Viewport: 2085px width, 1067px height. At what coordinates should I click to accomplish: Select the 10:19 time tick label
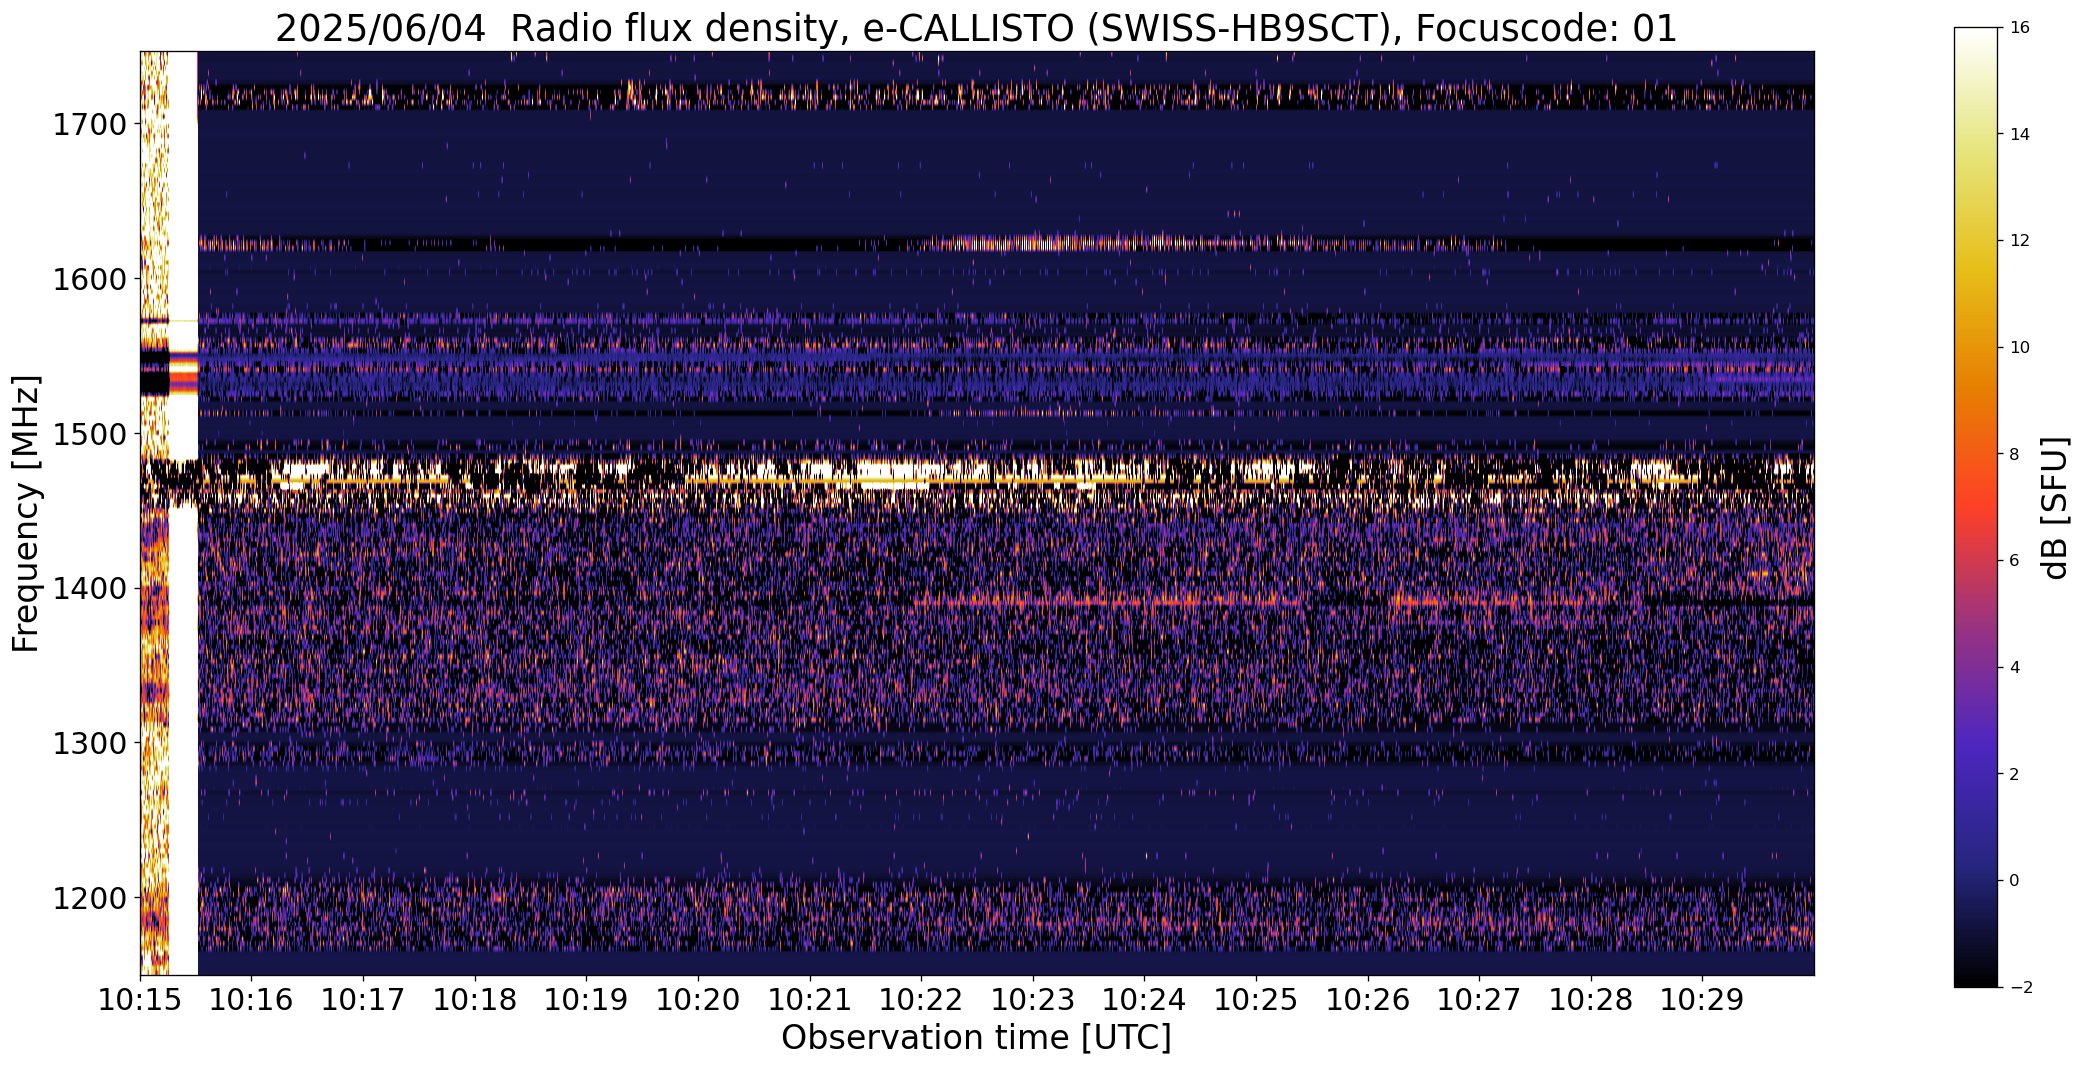587,1000
